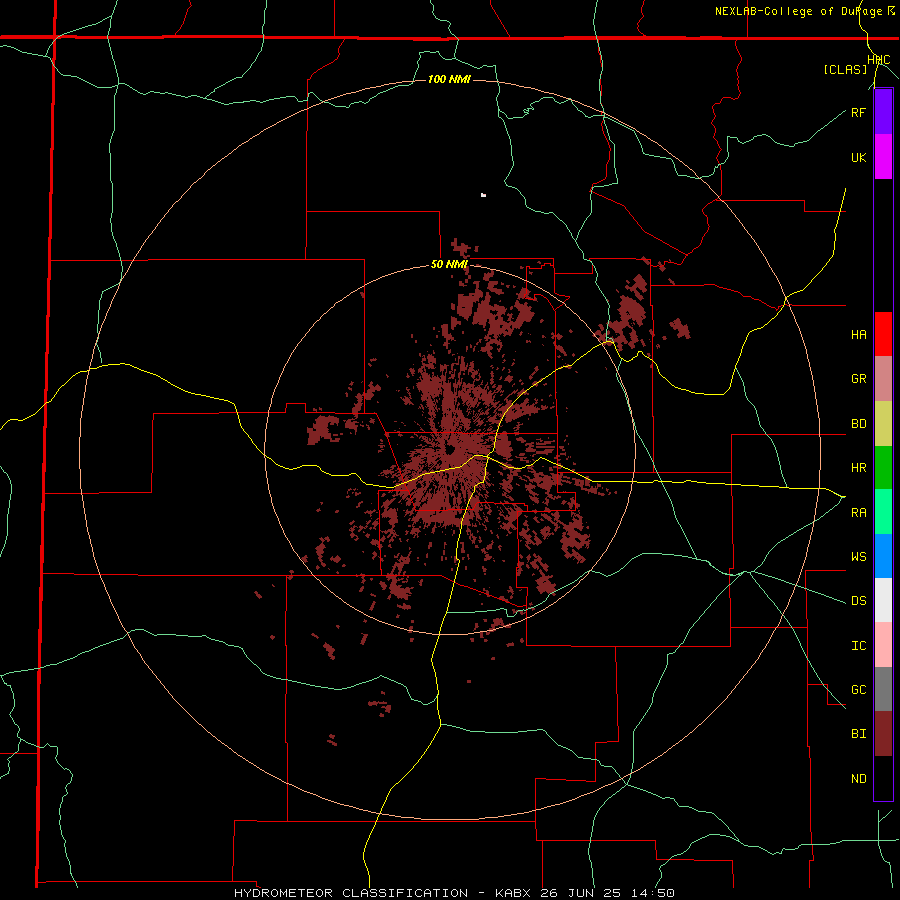
Task: Click the BD yellow legend swatch
Action: [x=883, y=423]
